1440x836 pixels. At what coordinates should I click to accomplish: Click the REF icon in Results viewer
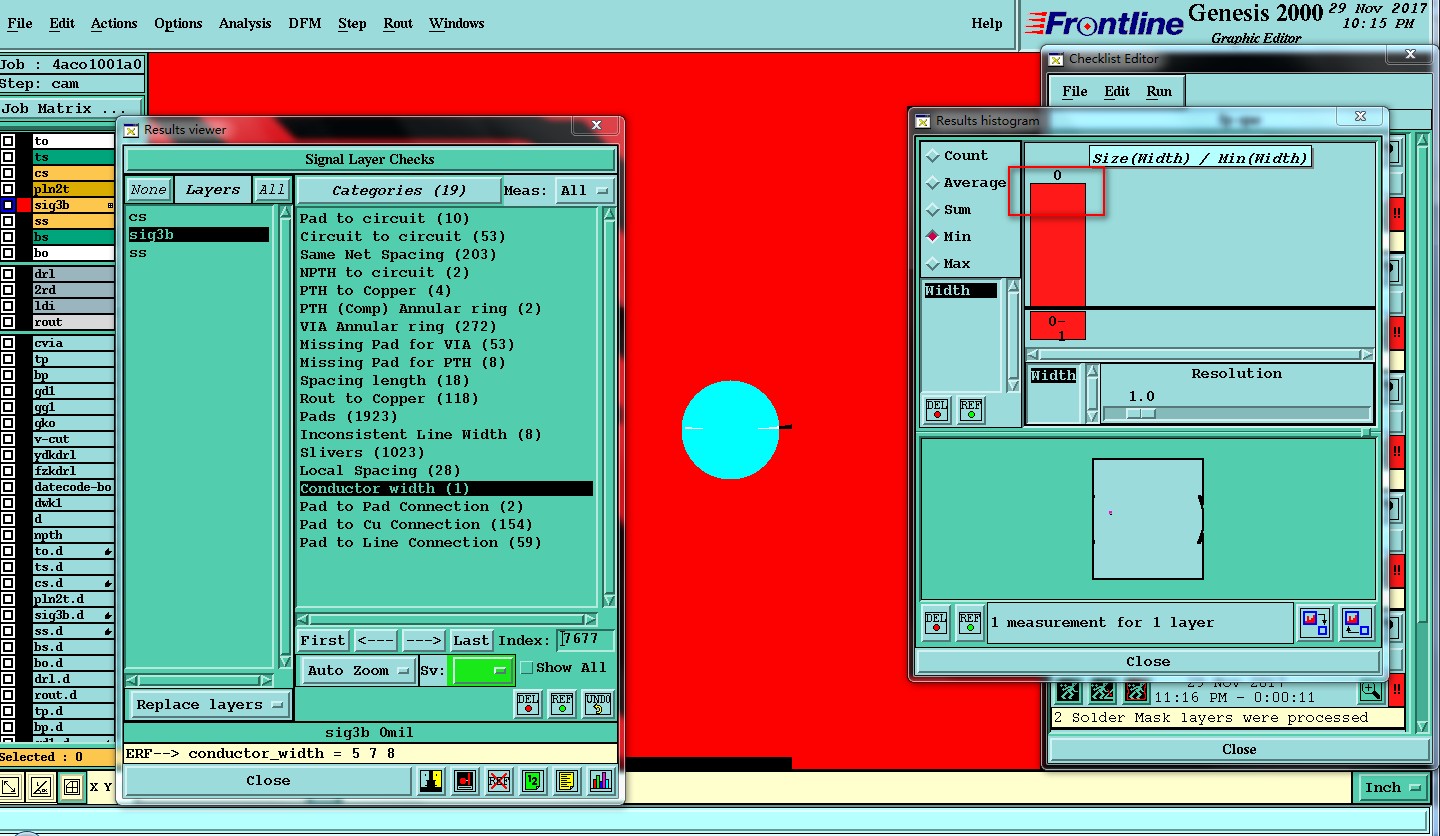point(562,703)
